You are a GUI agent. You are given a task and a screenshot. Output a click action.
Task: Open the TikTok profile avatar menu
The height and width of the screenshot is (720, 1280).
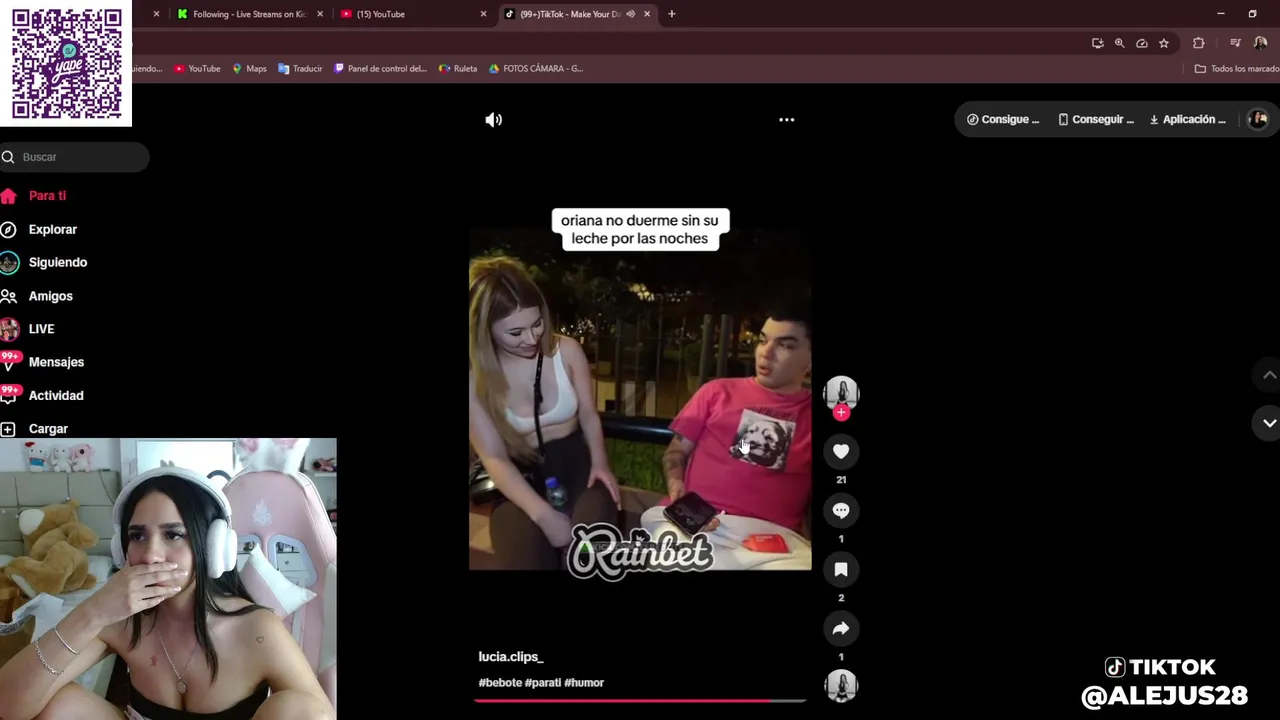click(1258, 120)
